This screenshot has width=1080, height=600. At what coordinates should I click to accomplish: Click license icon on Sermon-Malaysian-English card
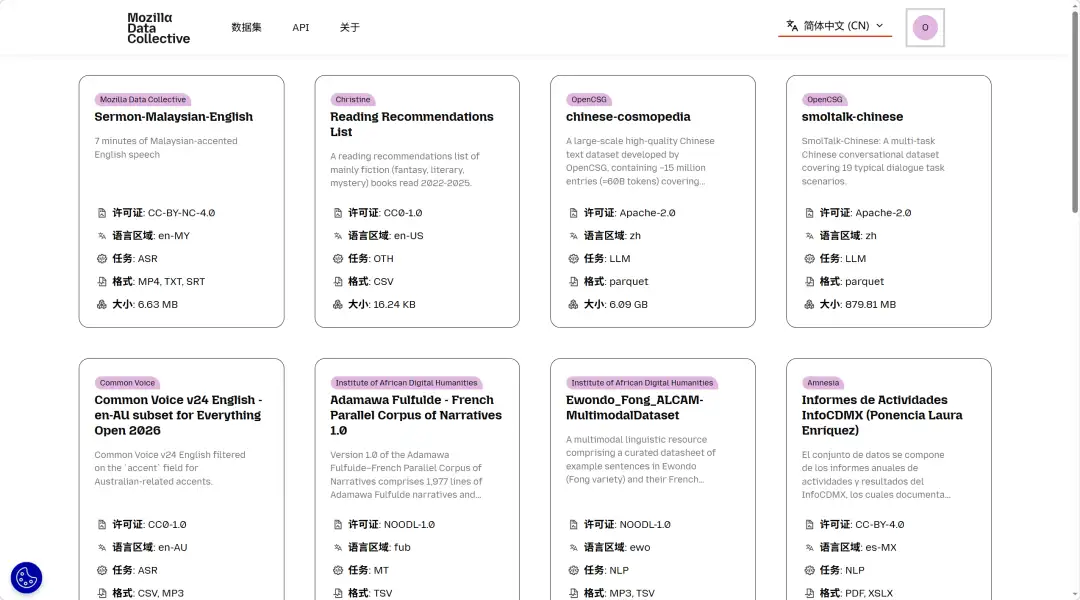102,213
